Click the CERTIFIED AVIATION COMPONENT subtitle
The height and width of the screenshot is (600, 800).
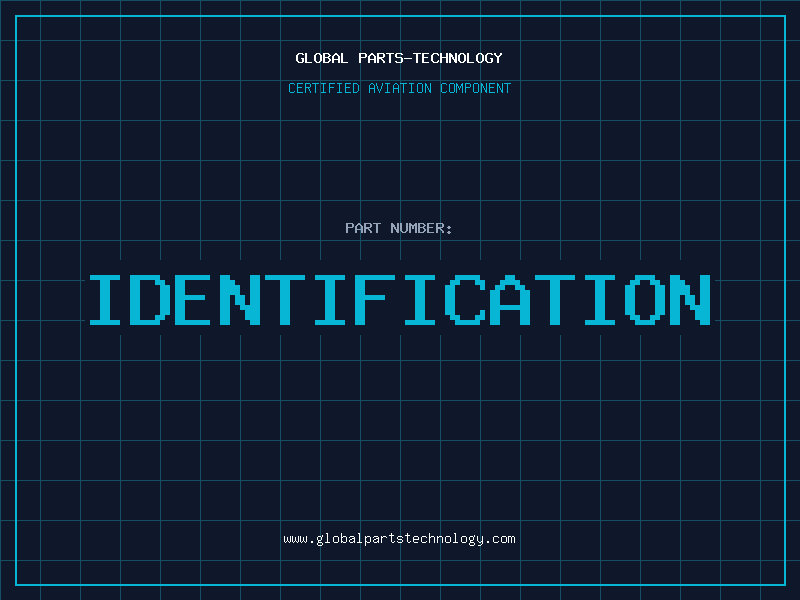(399, 89)
